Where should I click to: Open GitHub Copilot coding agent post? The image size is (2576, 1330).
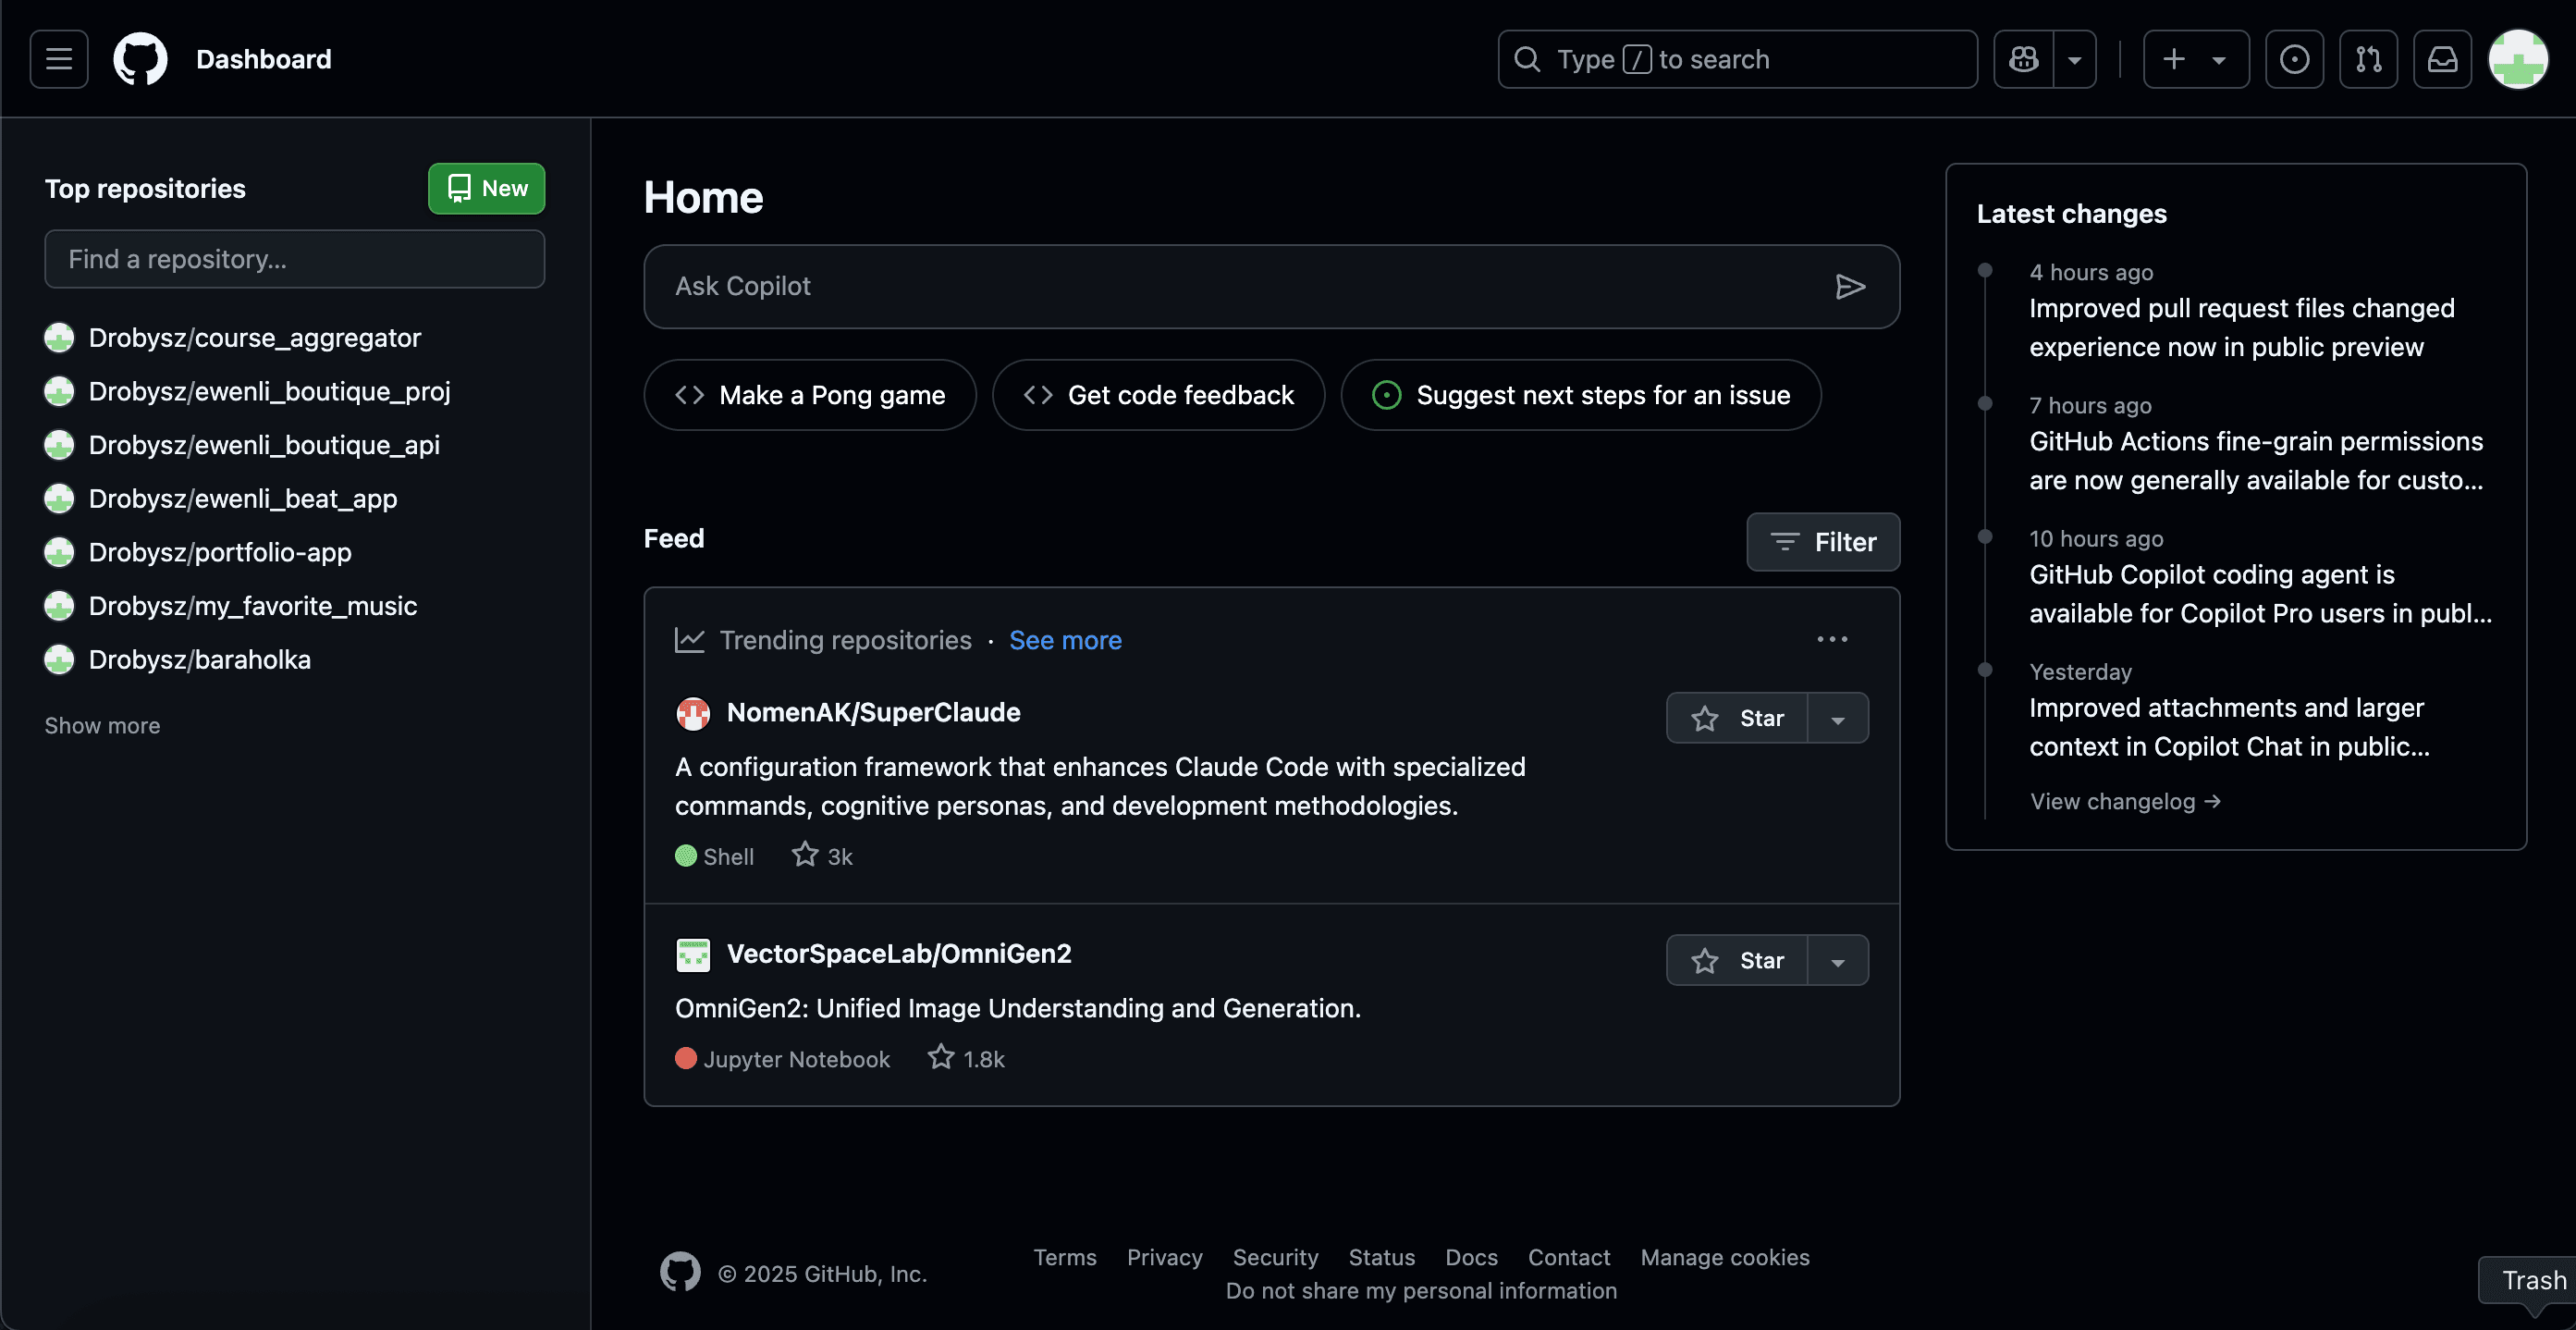[2260, 594]
